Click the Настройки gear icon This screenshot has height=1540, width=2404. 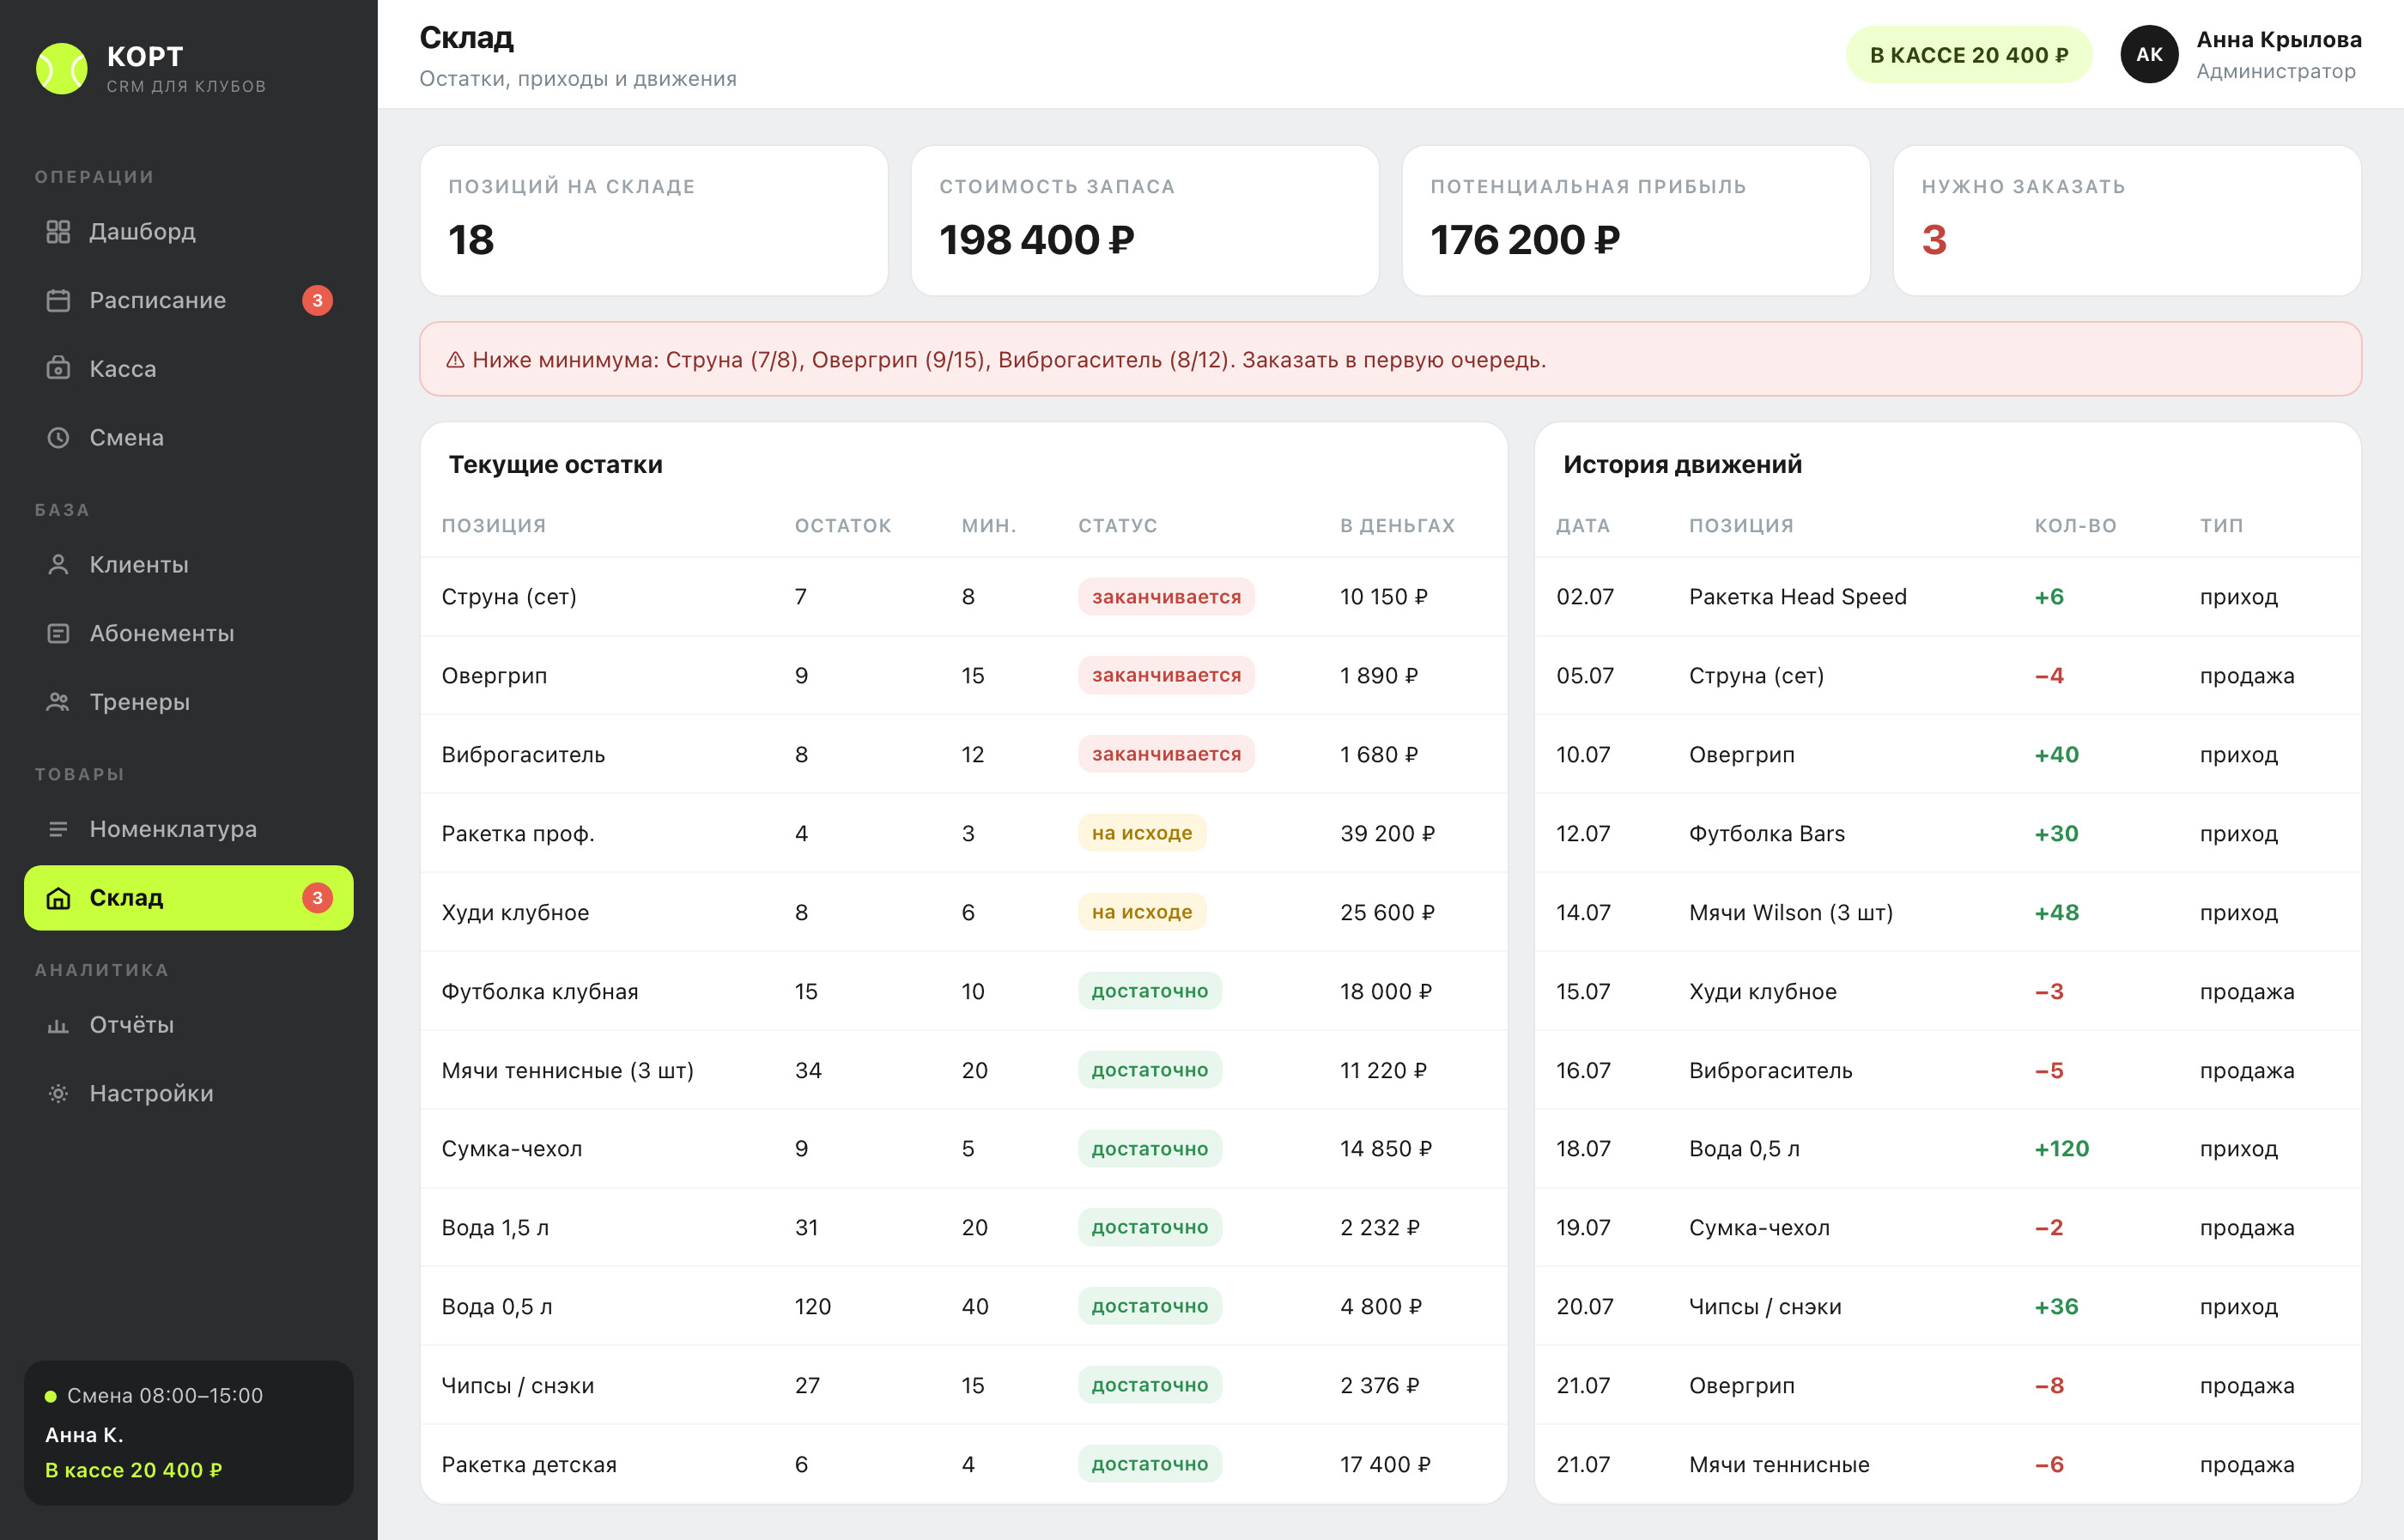pyautogui.click(x=58, y=1094)
